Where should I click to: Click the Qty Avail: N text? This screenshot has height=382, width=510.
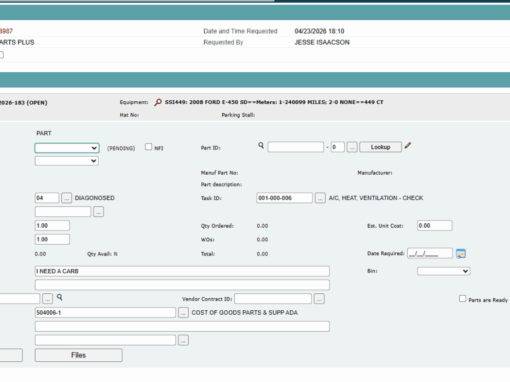[x=102, y=254]
